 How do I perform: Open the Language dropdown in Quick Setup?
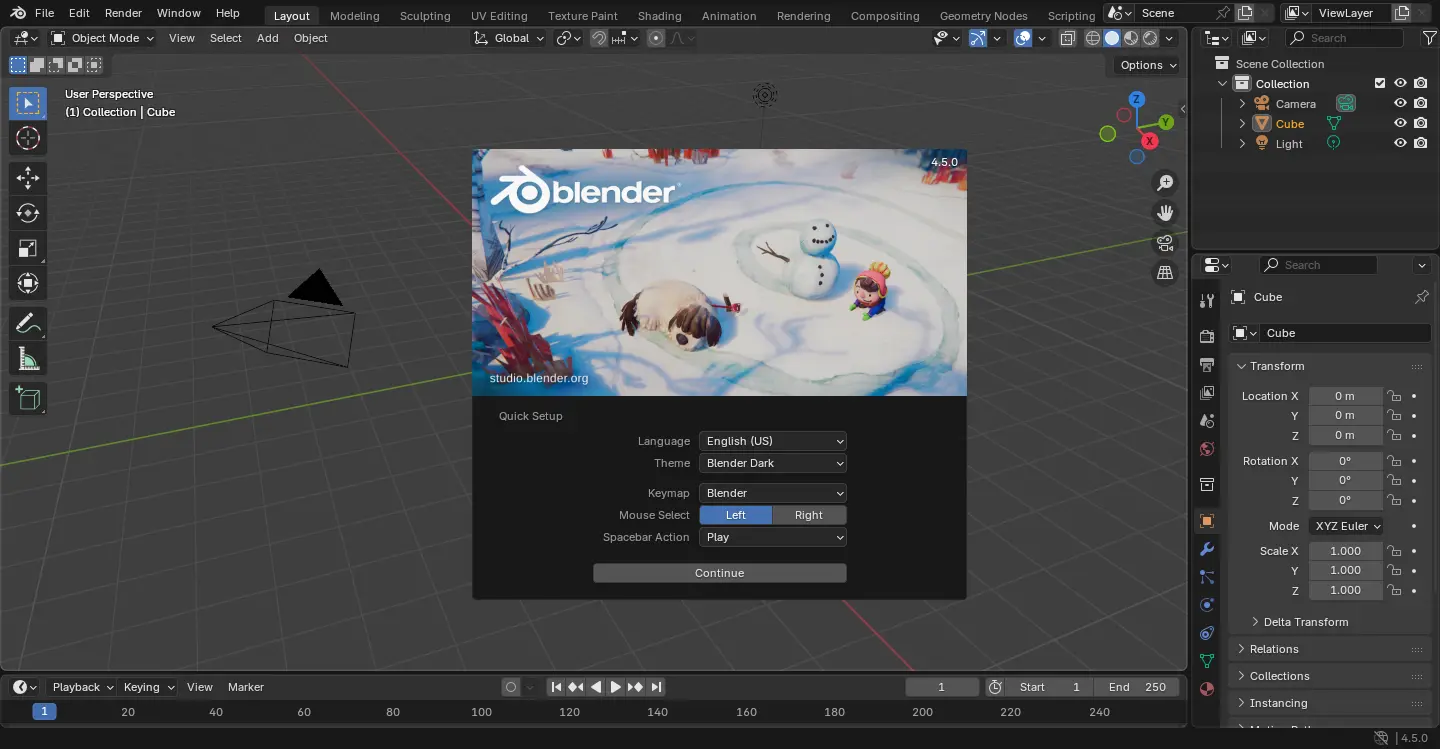(773, 441)
